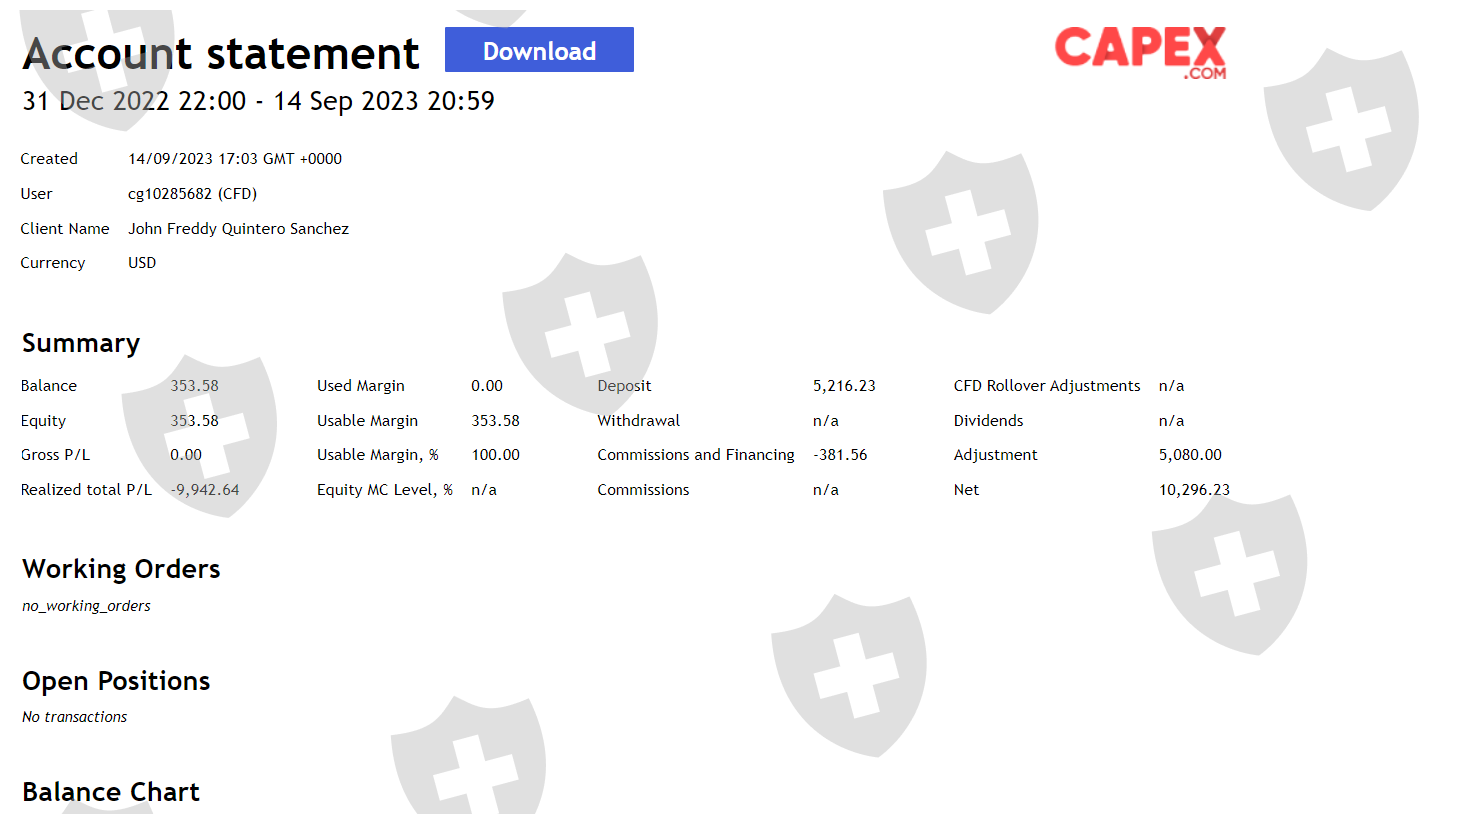Click the 'Open Positions' section heading

116,681
